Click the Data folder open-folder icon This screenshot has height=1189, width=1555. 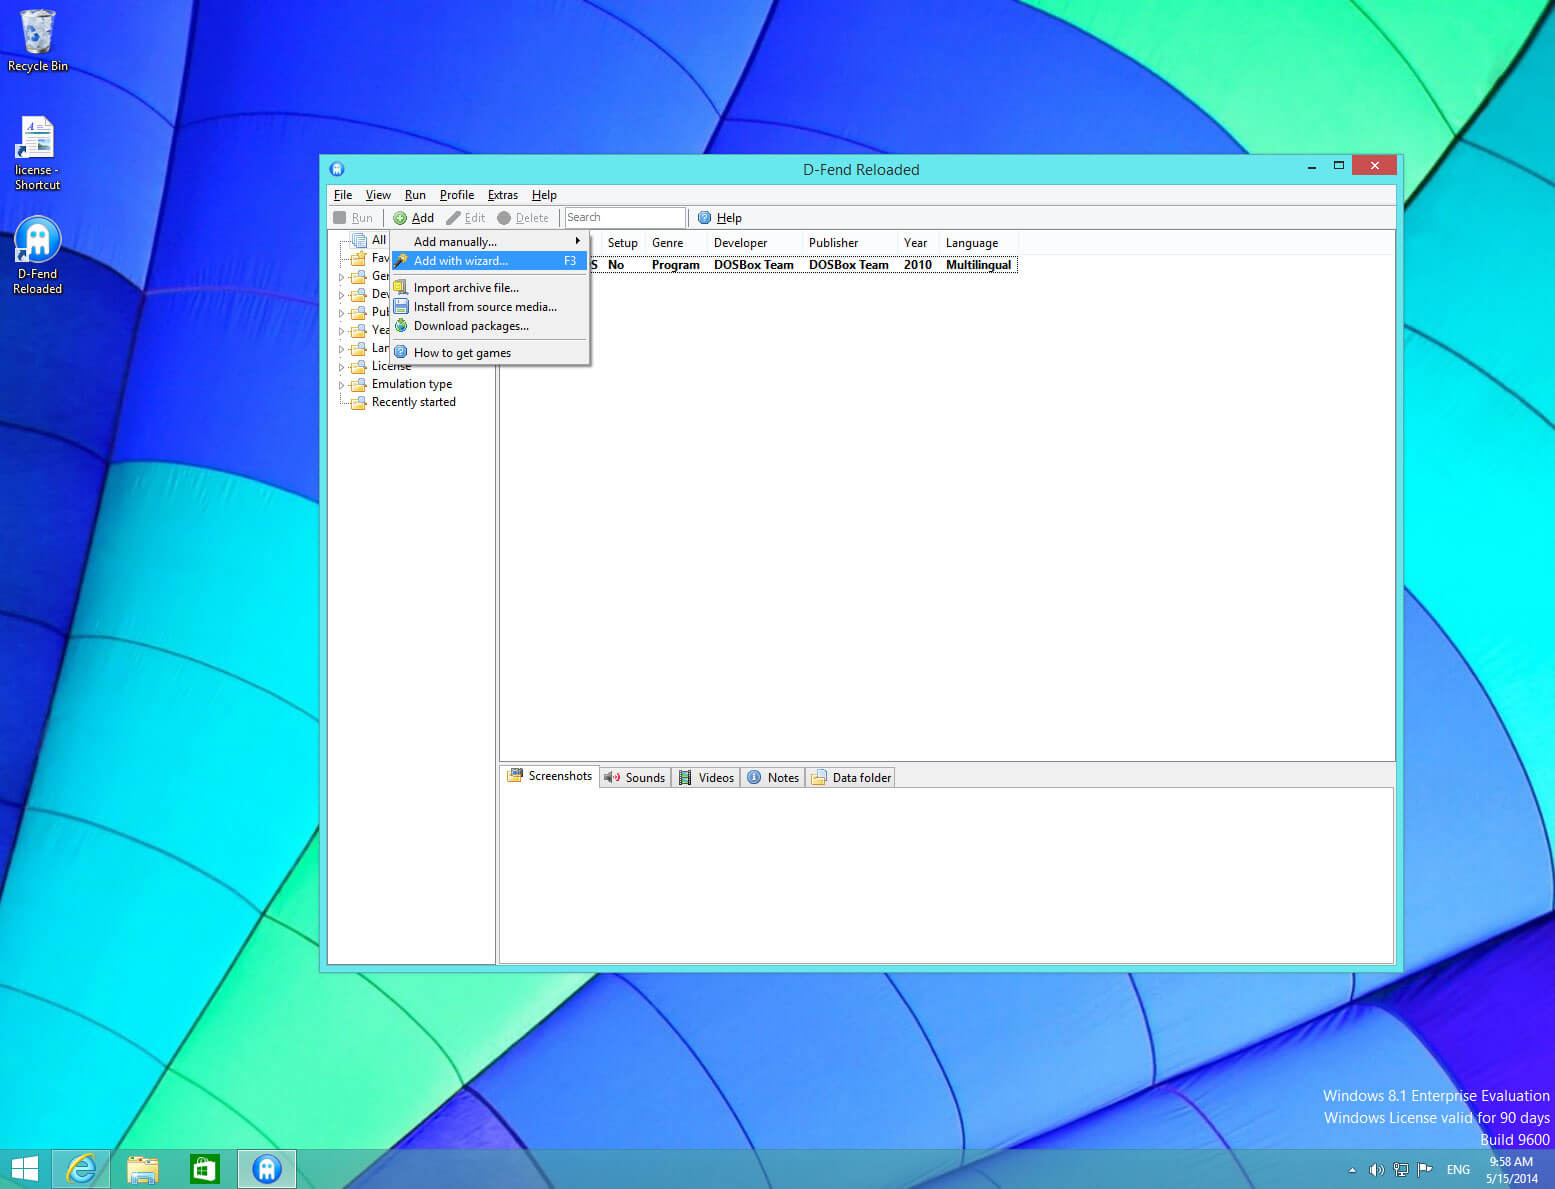820,777
